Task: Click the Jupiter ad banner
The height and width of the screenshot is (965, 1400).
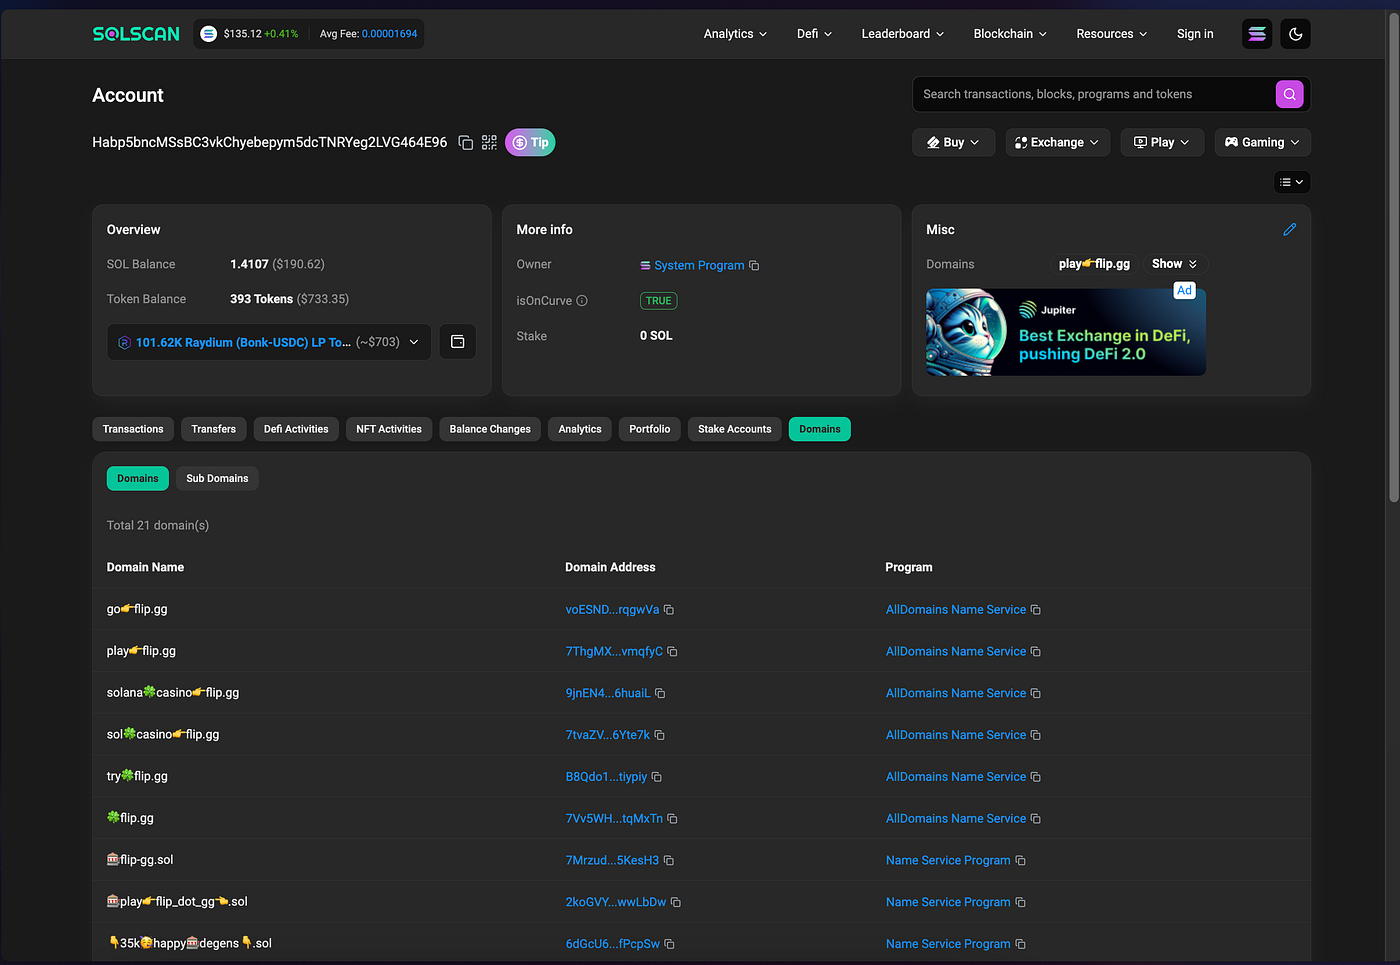Action: pos(1066,332)
